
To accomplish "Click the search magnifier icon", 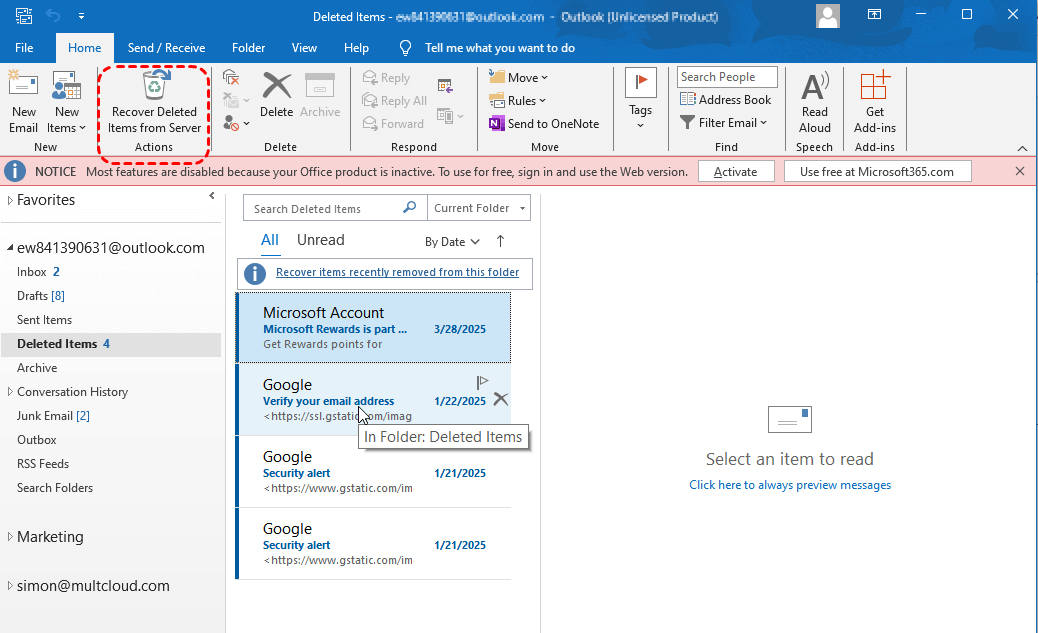I will pos(410,207).
